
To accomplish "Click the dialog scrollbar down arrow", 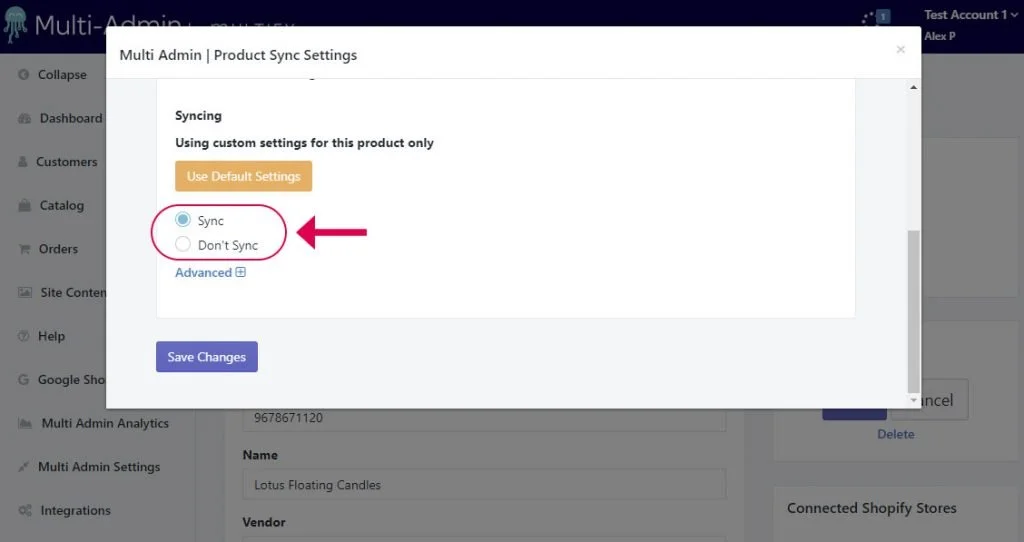I will 914,400.
